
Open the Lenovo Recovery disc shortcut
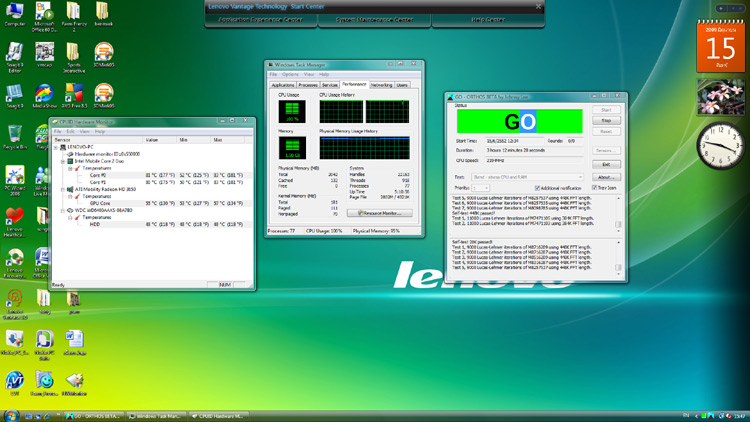click(x=15, y=263)
